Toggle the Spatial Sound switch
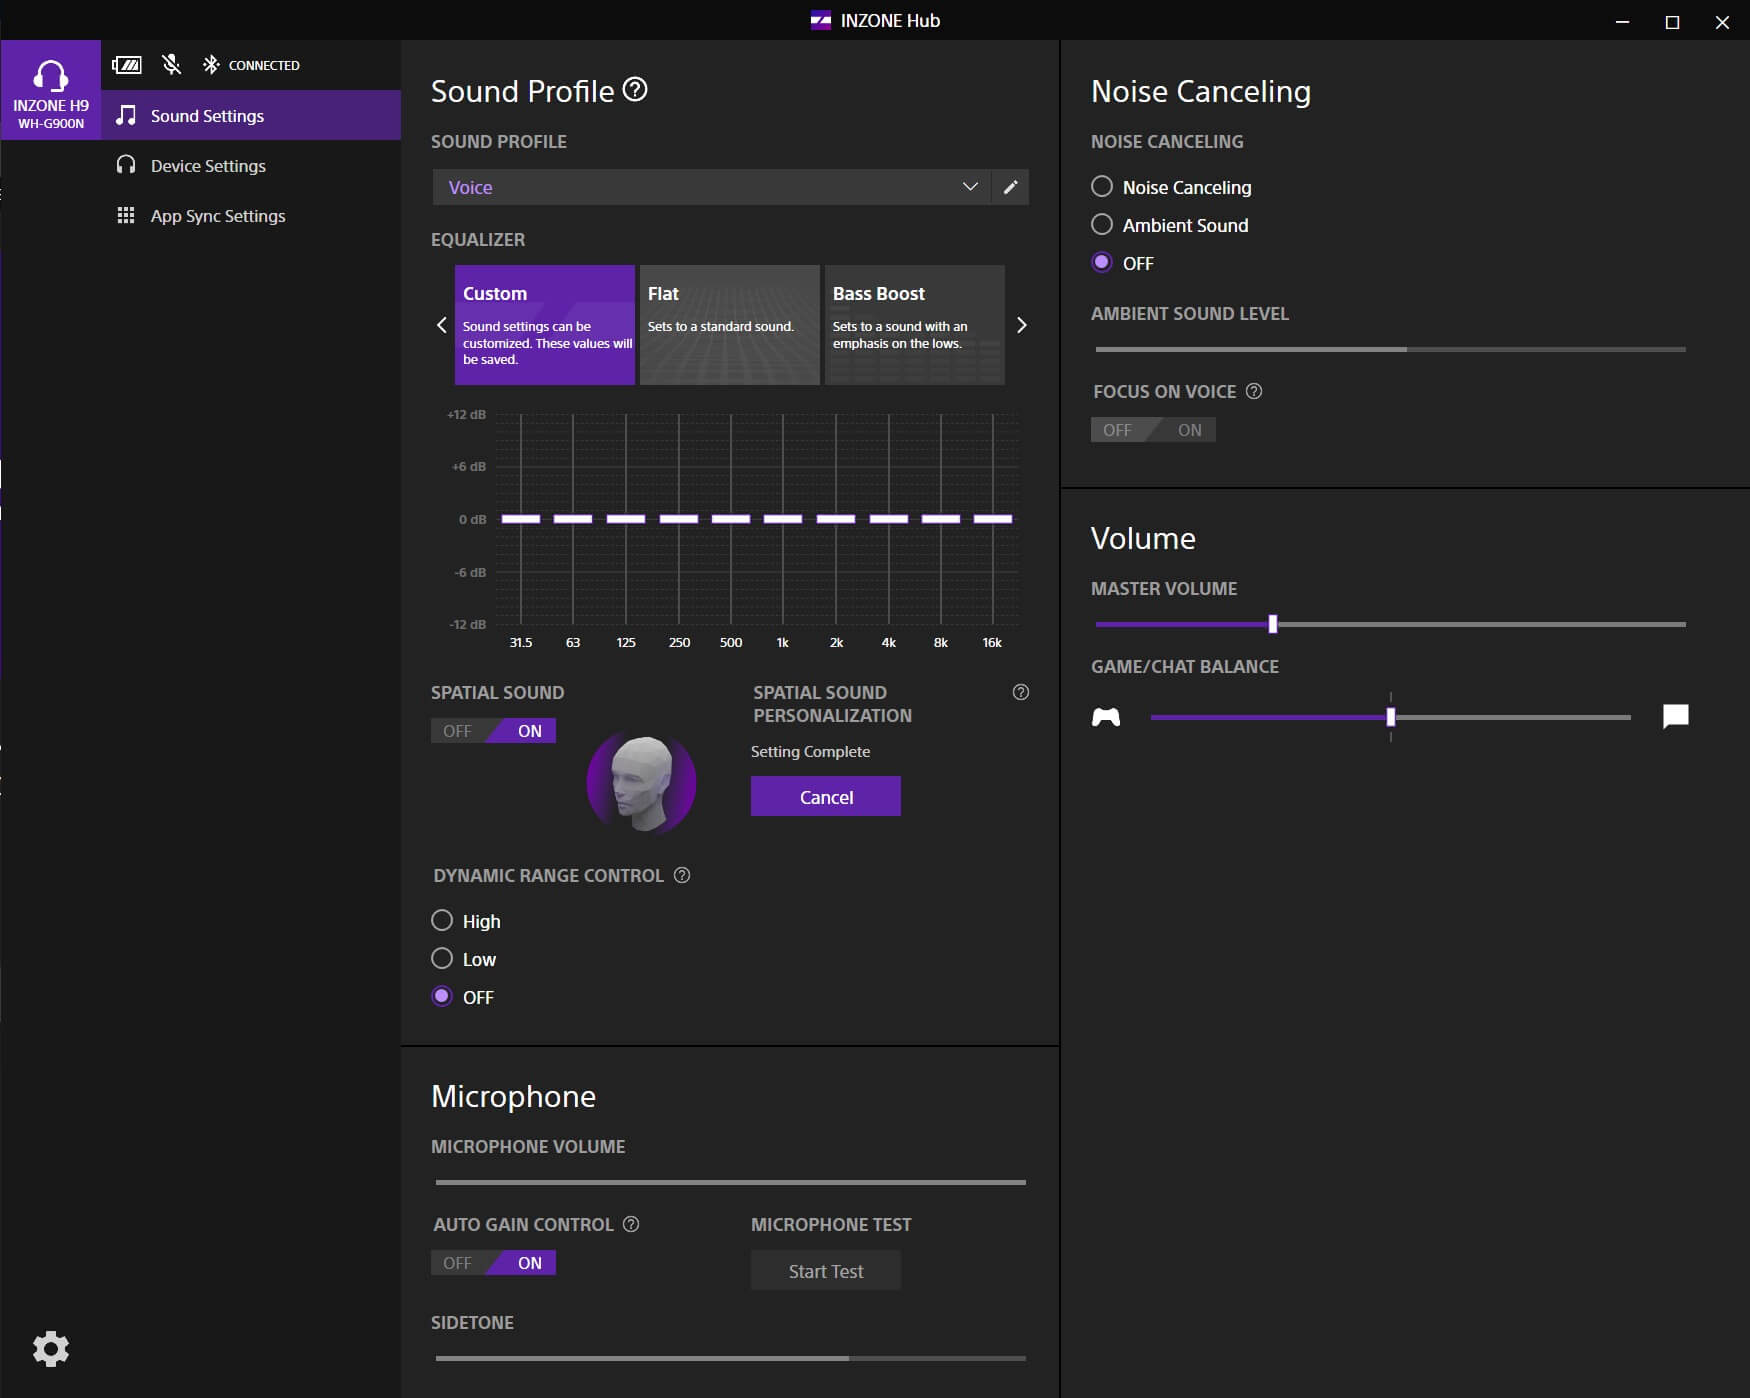1750x1398 pixels. point(493,731)
